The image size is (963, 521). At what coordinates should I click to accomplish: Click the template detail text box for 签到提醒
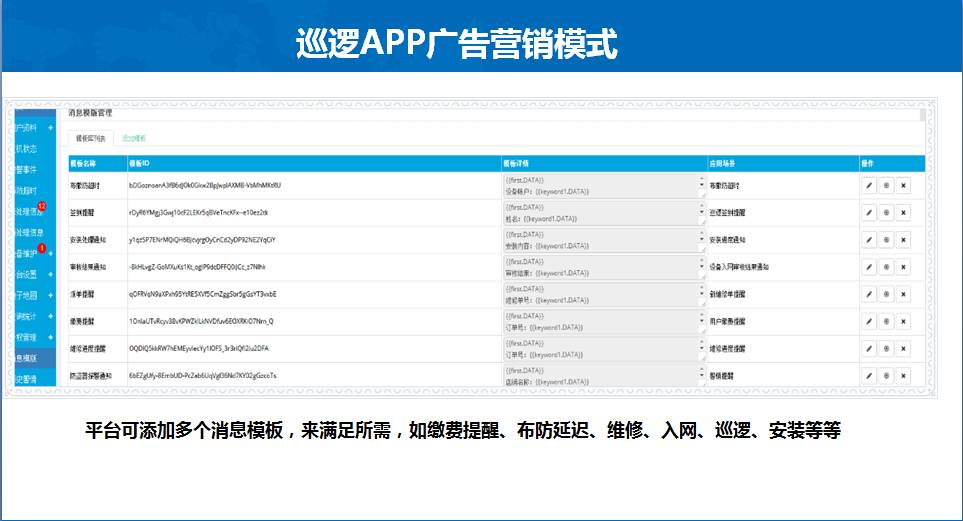tap(600, 212)
